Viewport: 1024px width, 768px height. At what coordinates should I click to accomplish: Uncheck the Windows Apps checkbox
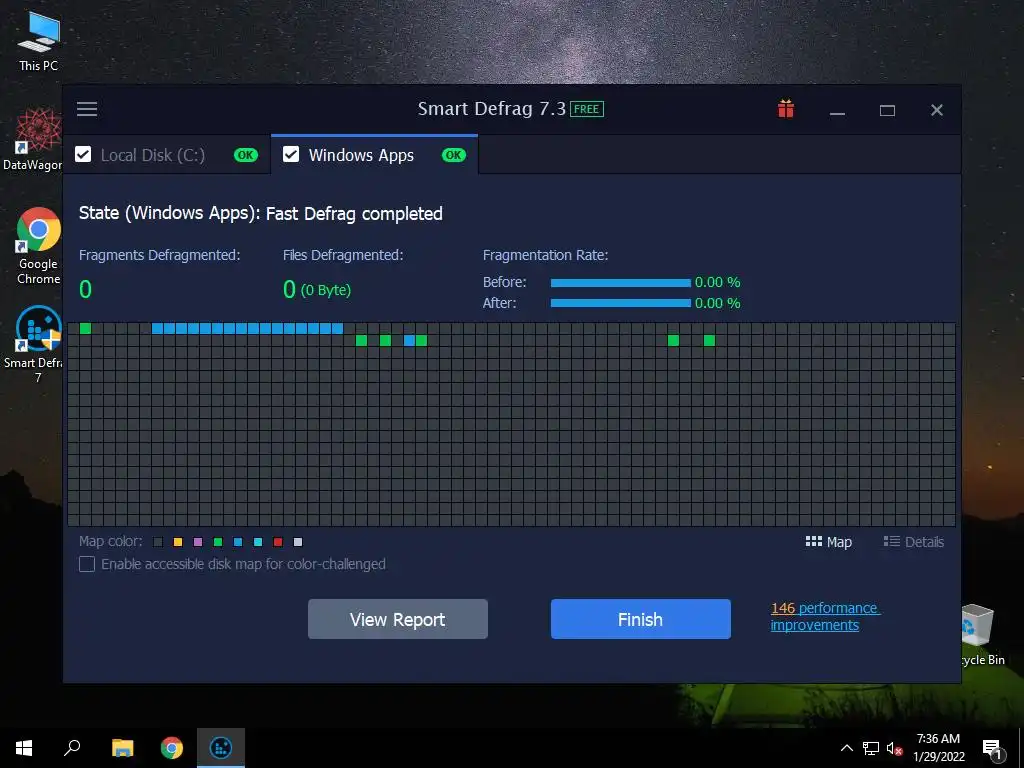(291, 155)
